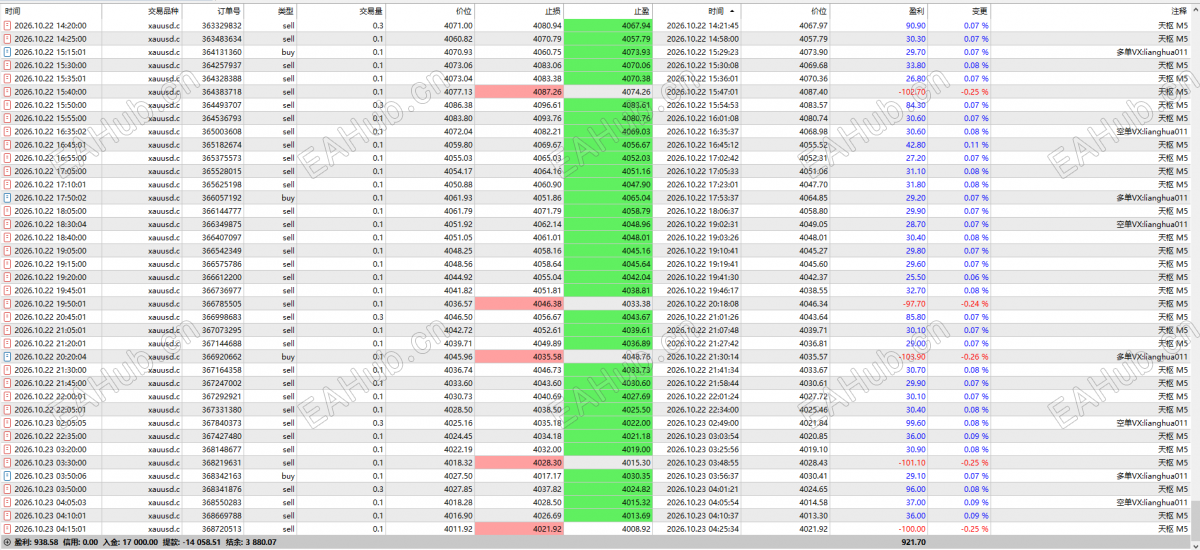Click order number 368720513
Viewport: 1200px width, 550px height.
[x=221, y=528]
